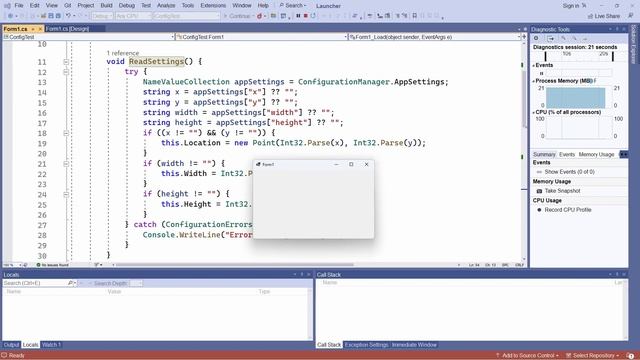Image resolution: width=640 pixels, height=360 pixels.
Task: Click the pin icon on Form1.cs tab
Action: [33, 29]
